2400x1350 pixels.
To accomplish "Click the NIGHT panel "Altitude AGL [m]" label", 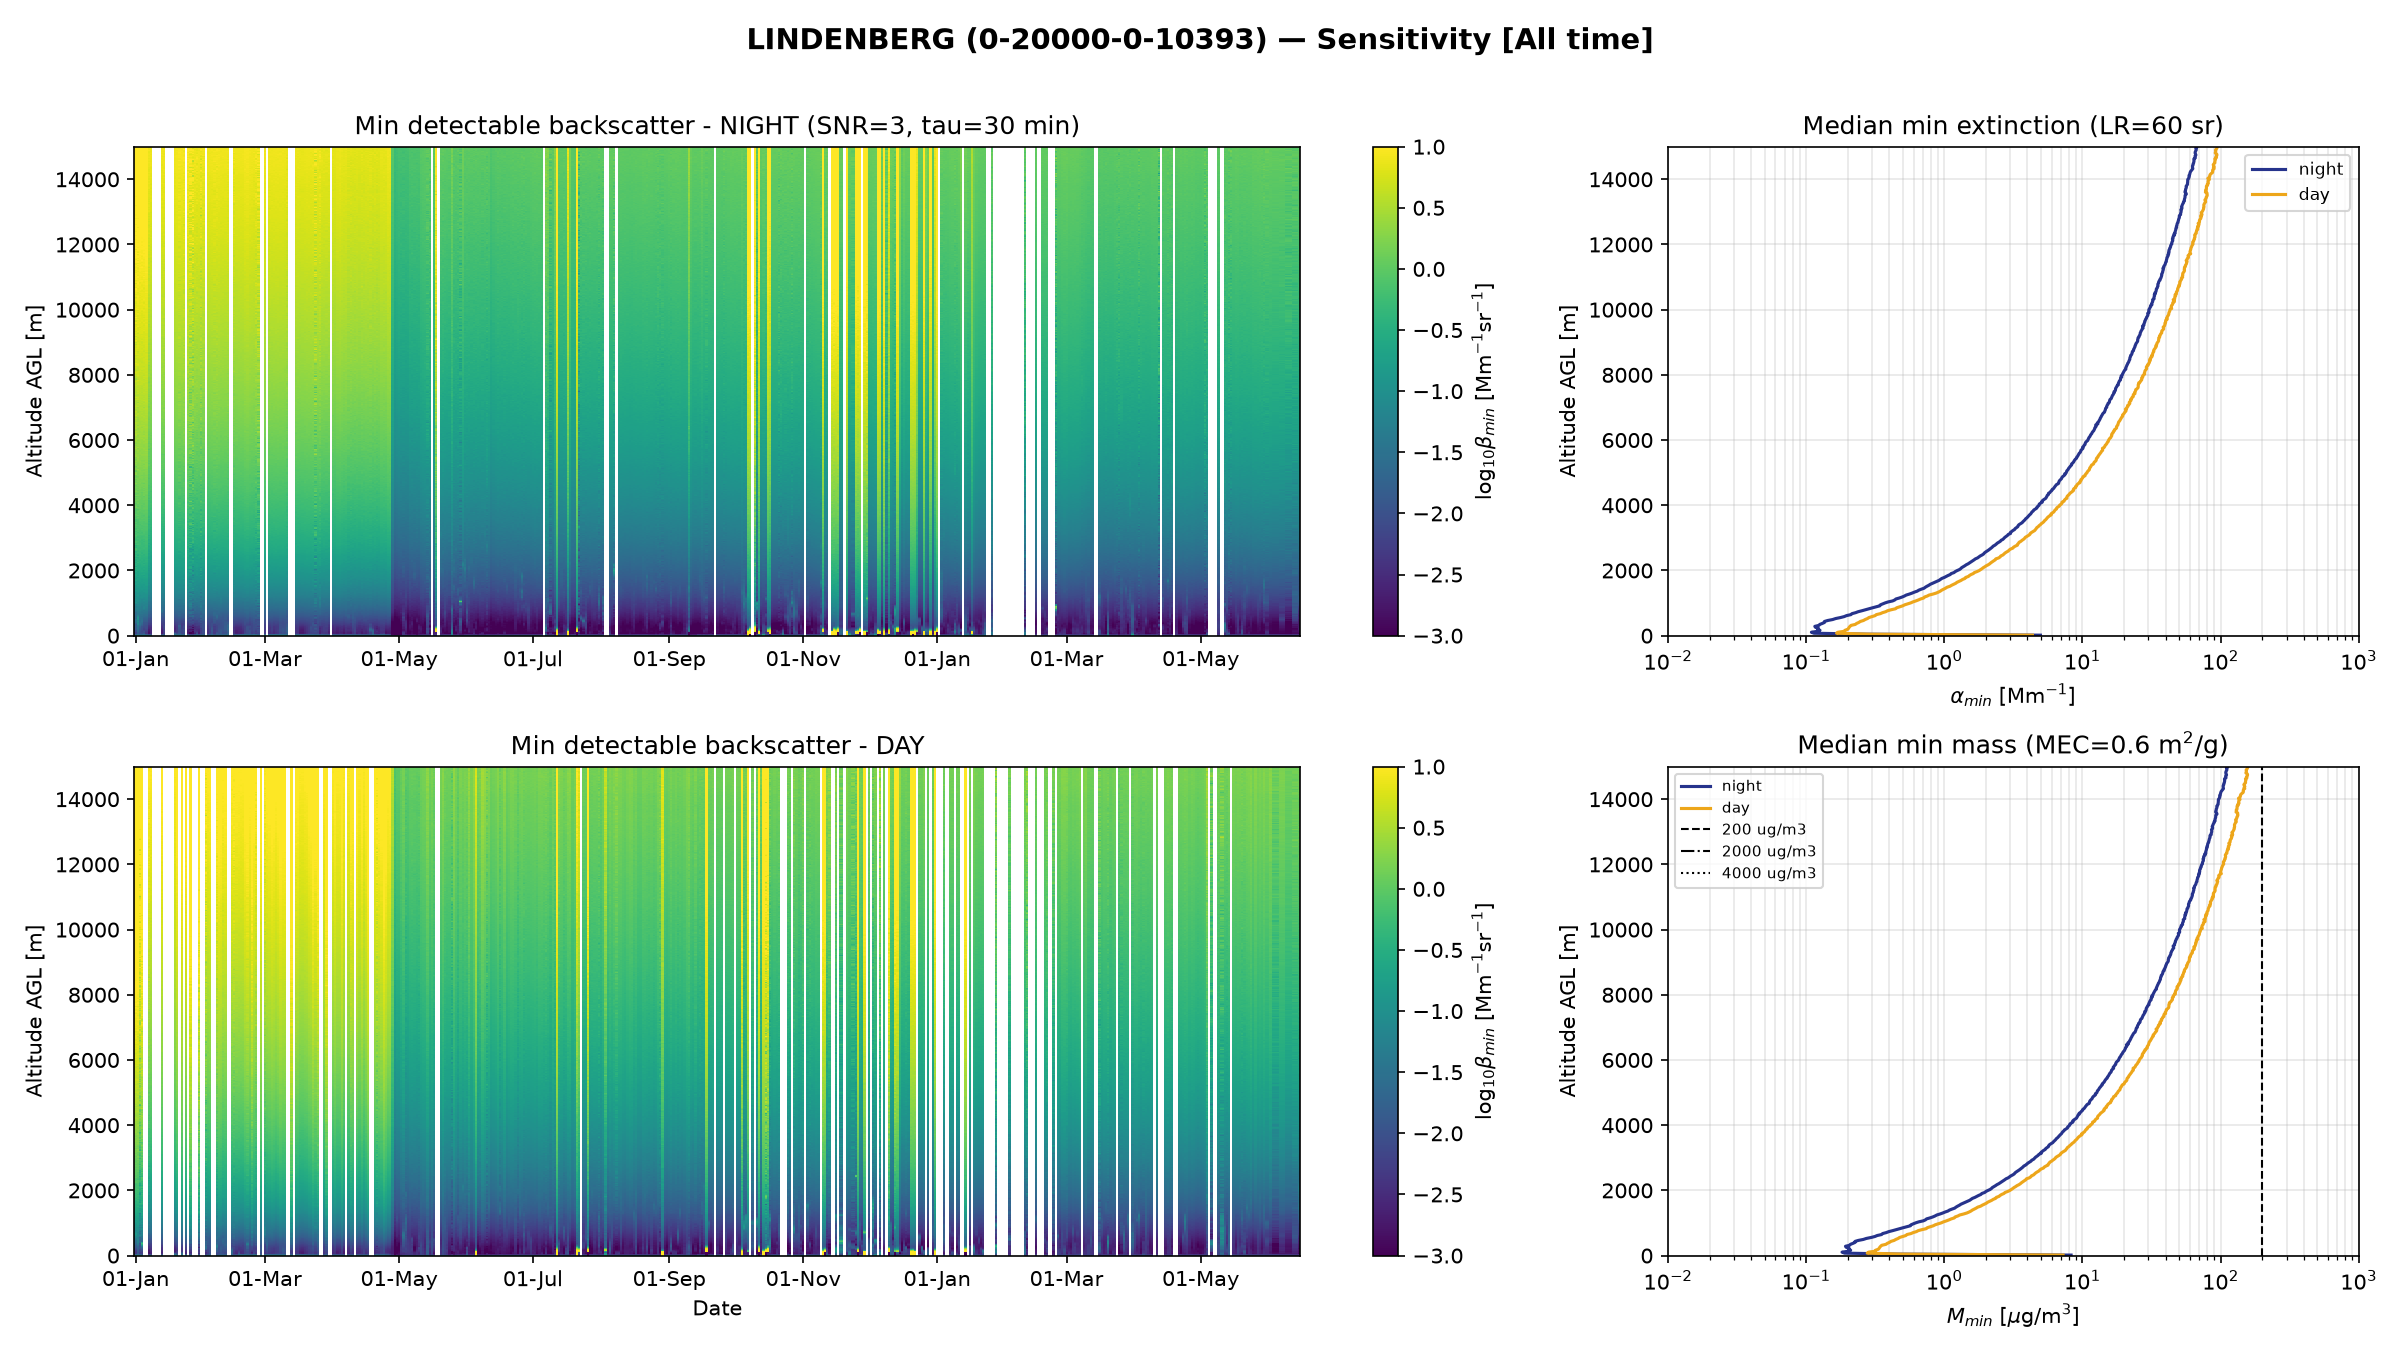I will coord(36,391).
